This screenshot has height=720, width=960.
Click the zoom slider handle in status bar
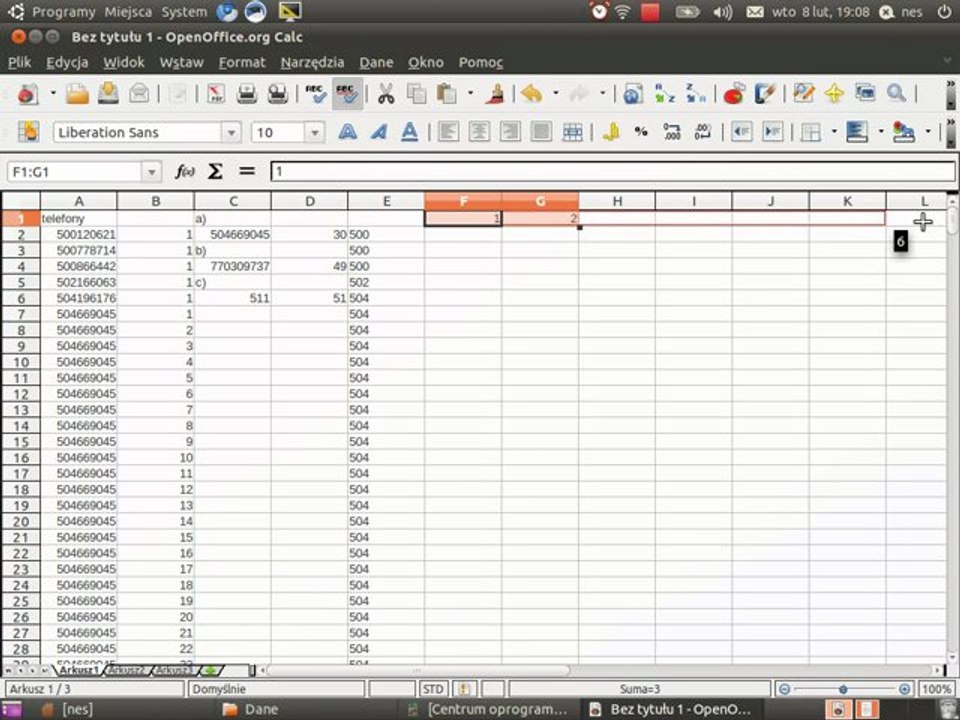tap(844, 689)
